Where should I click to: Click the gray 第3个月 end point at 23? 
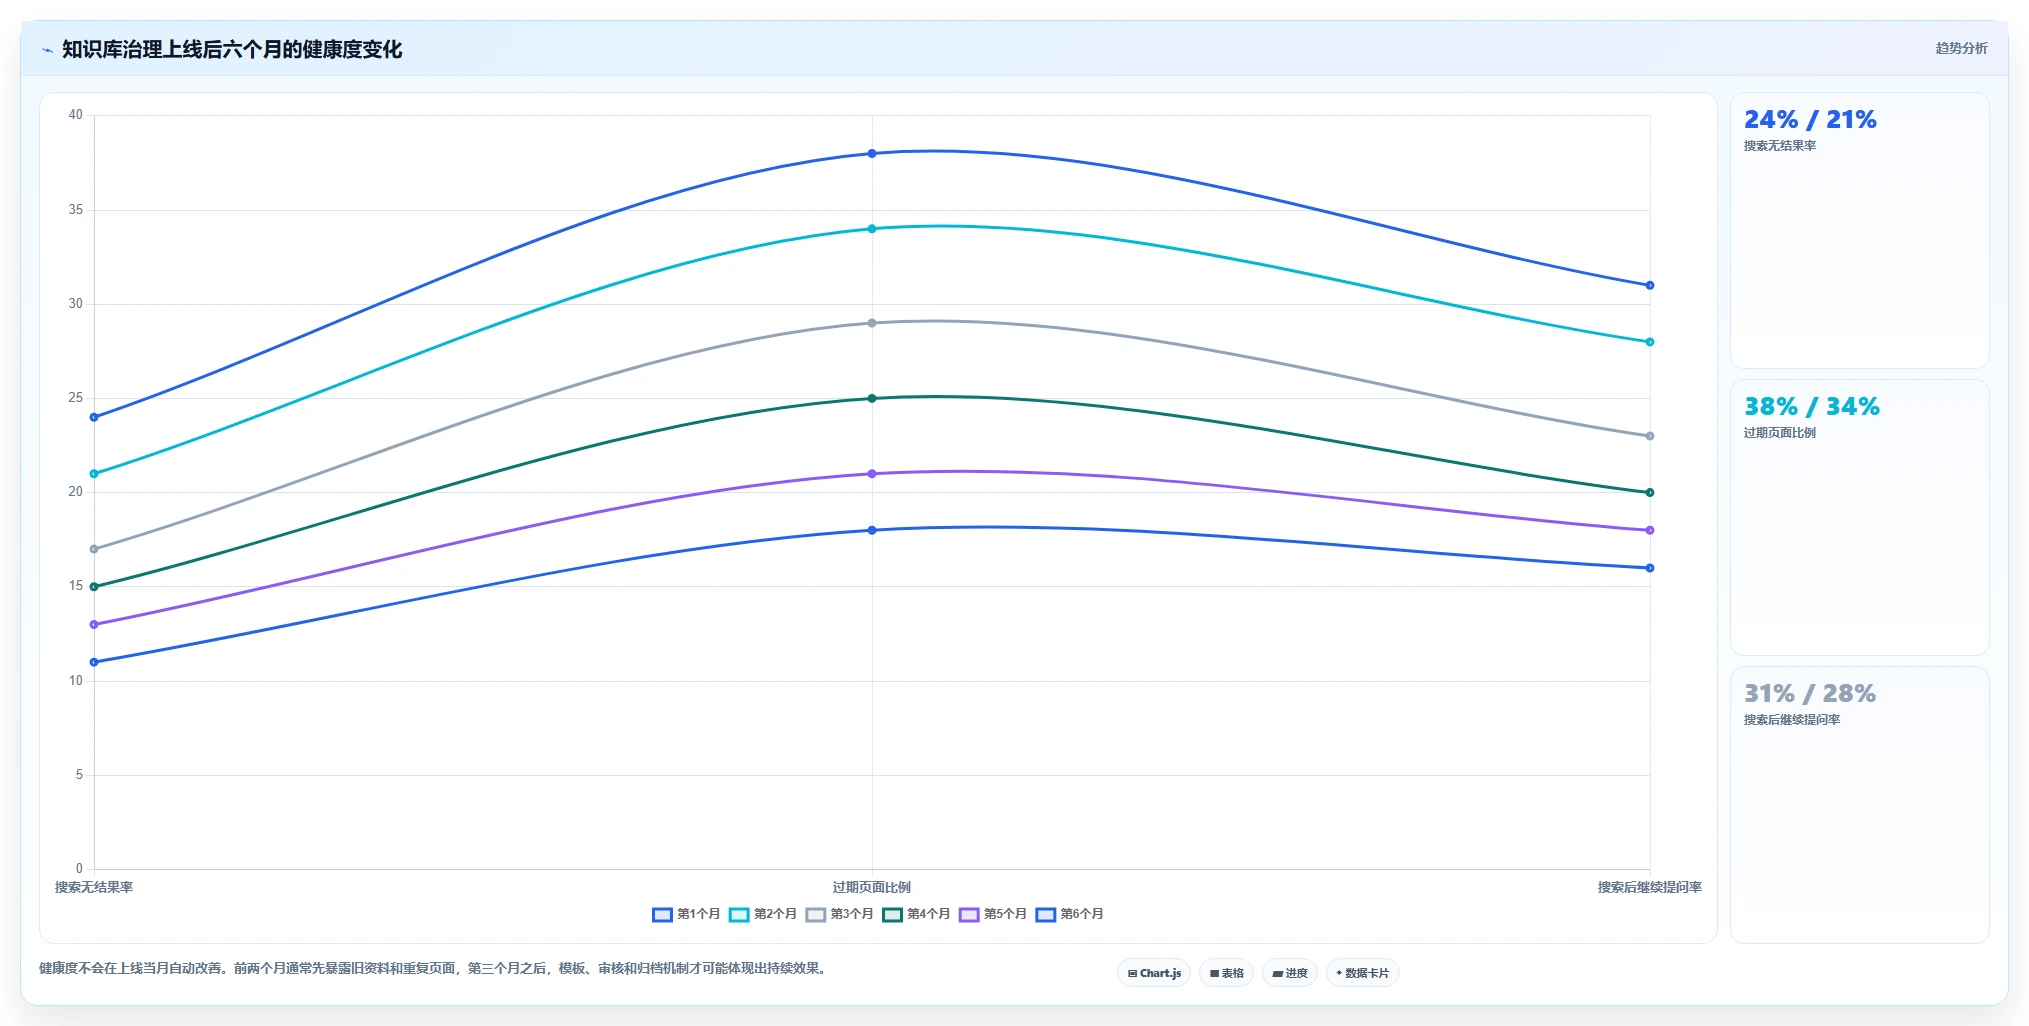[x=1650, y=436]
